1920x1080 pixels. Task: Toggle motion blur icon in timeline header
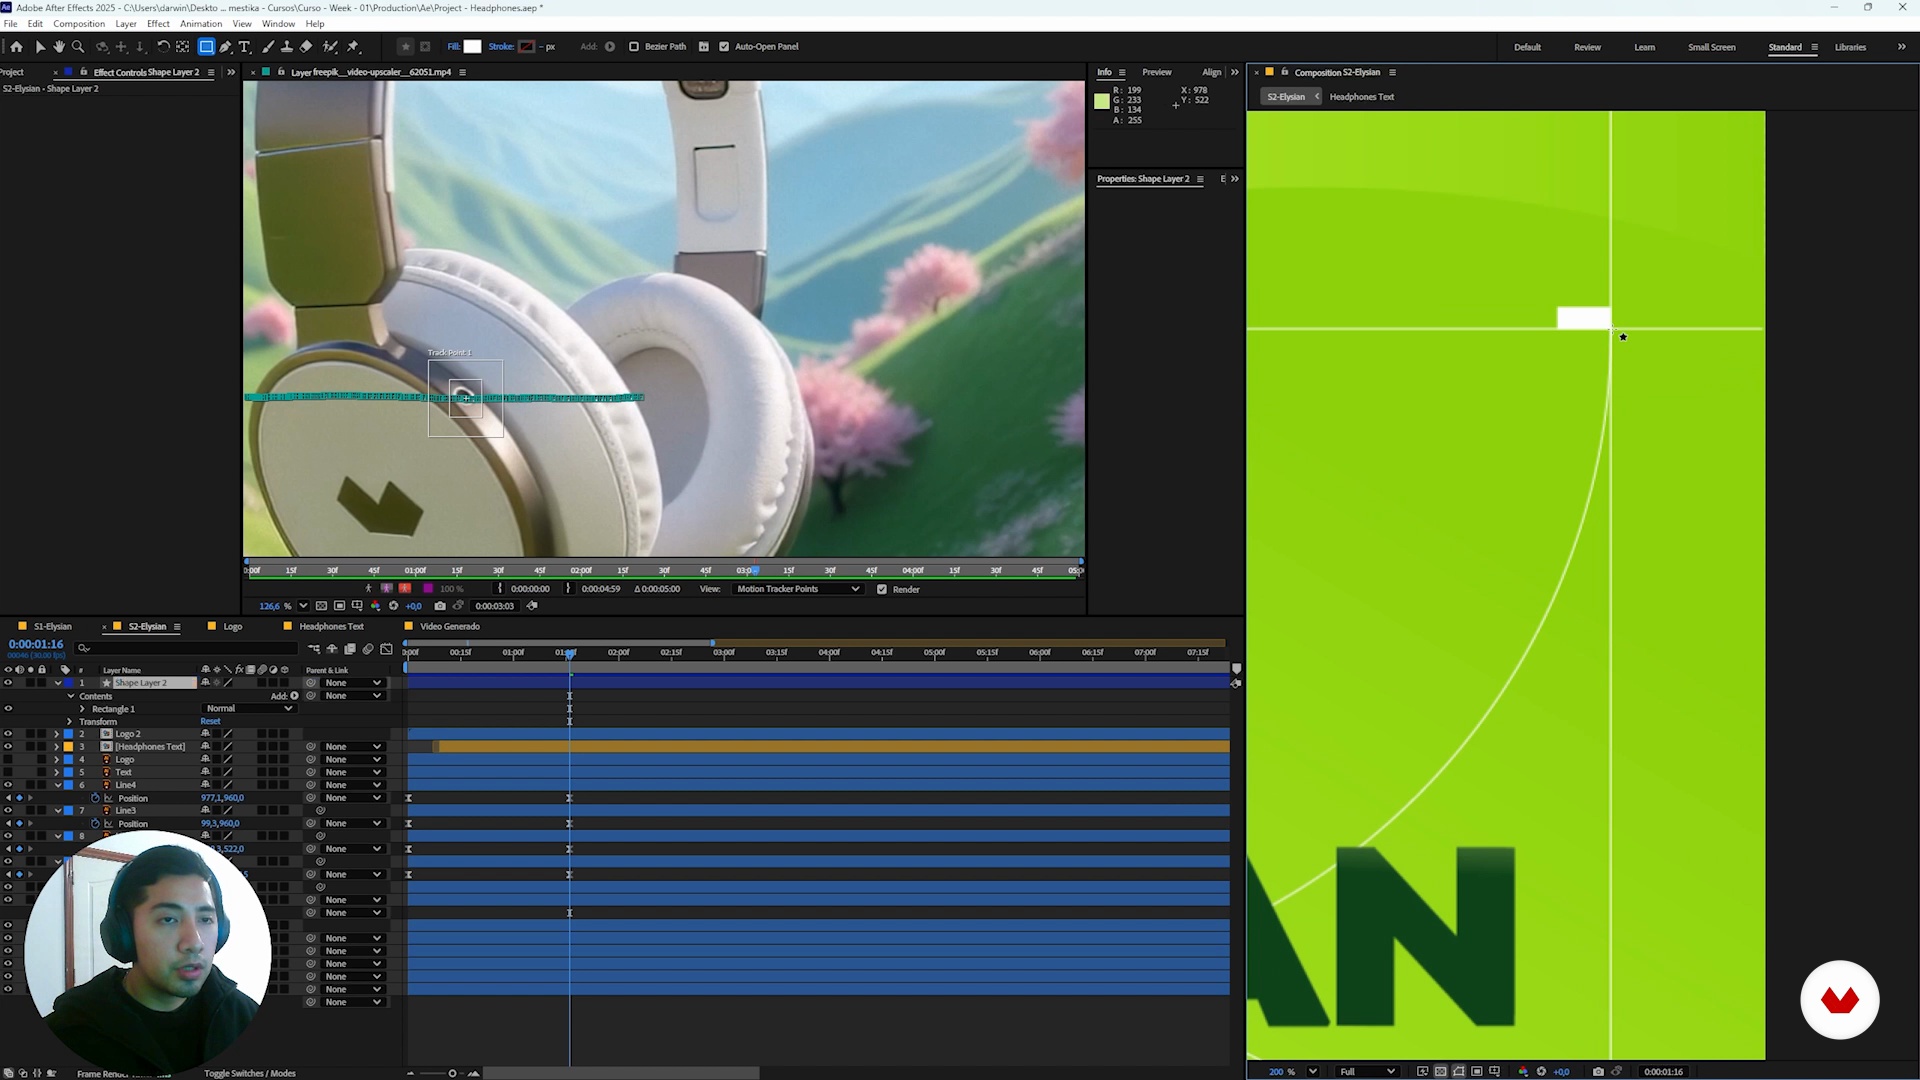pos(368,649)
